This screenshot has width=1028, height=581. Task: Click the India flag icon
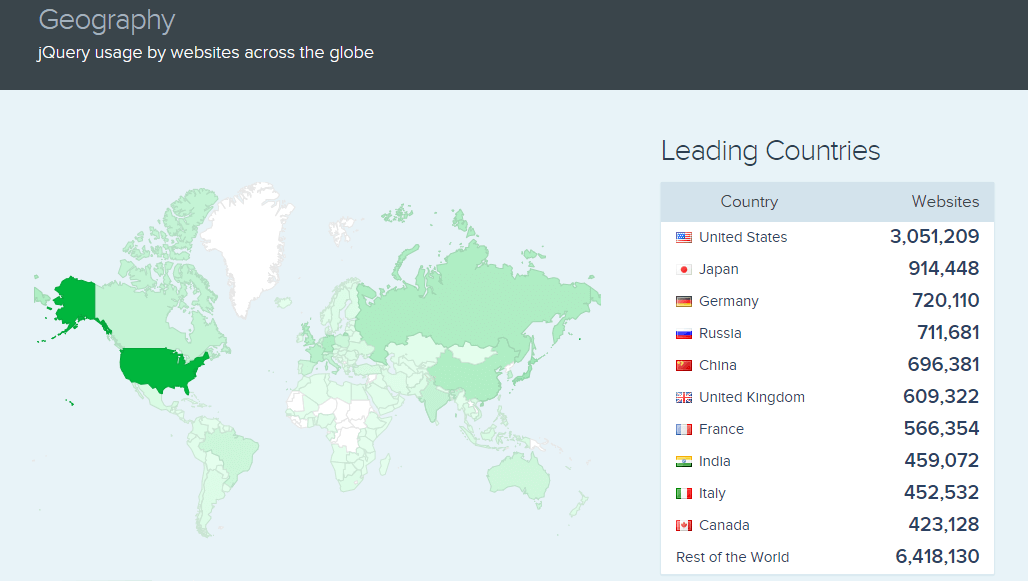[684, 461]
